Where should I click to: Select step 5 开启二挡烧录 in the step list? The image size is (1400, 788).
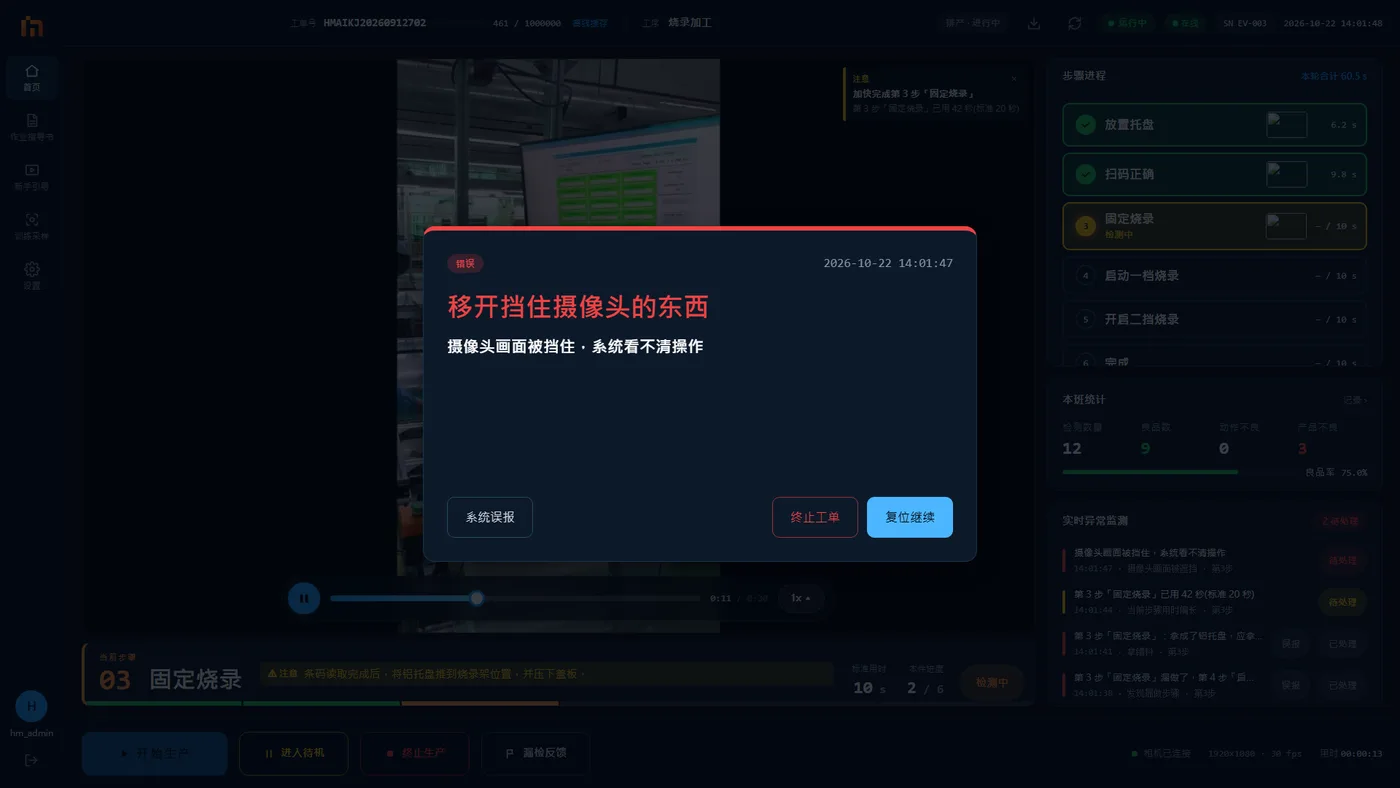(1214, 319)
